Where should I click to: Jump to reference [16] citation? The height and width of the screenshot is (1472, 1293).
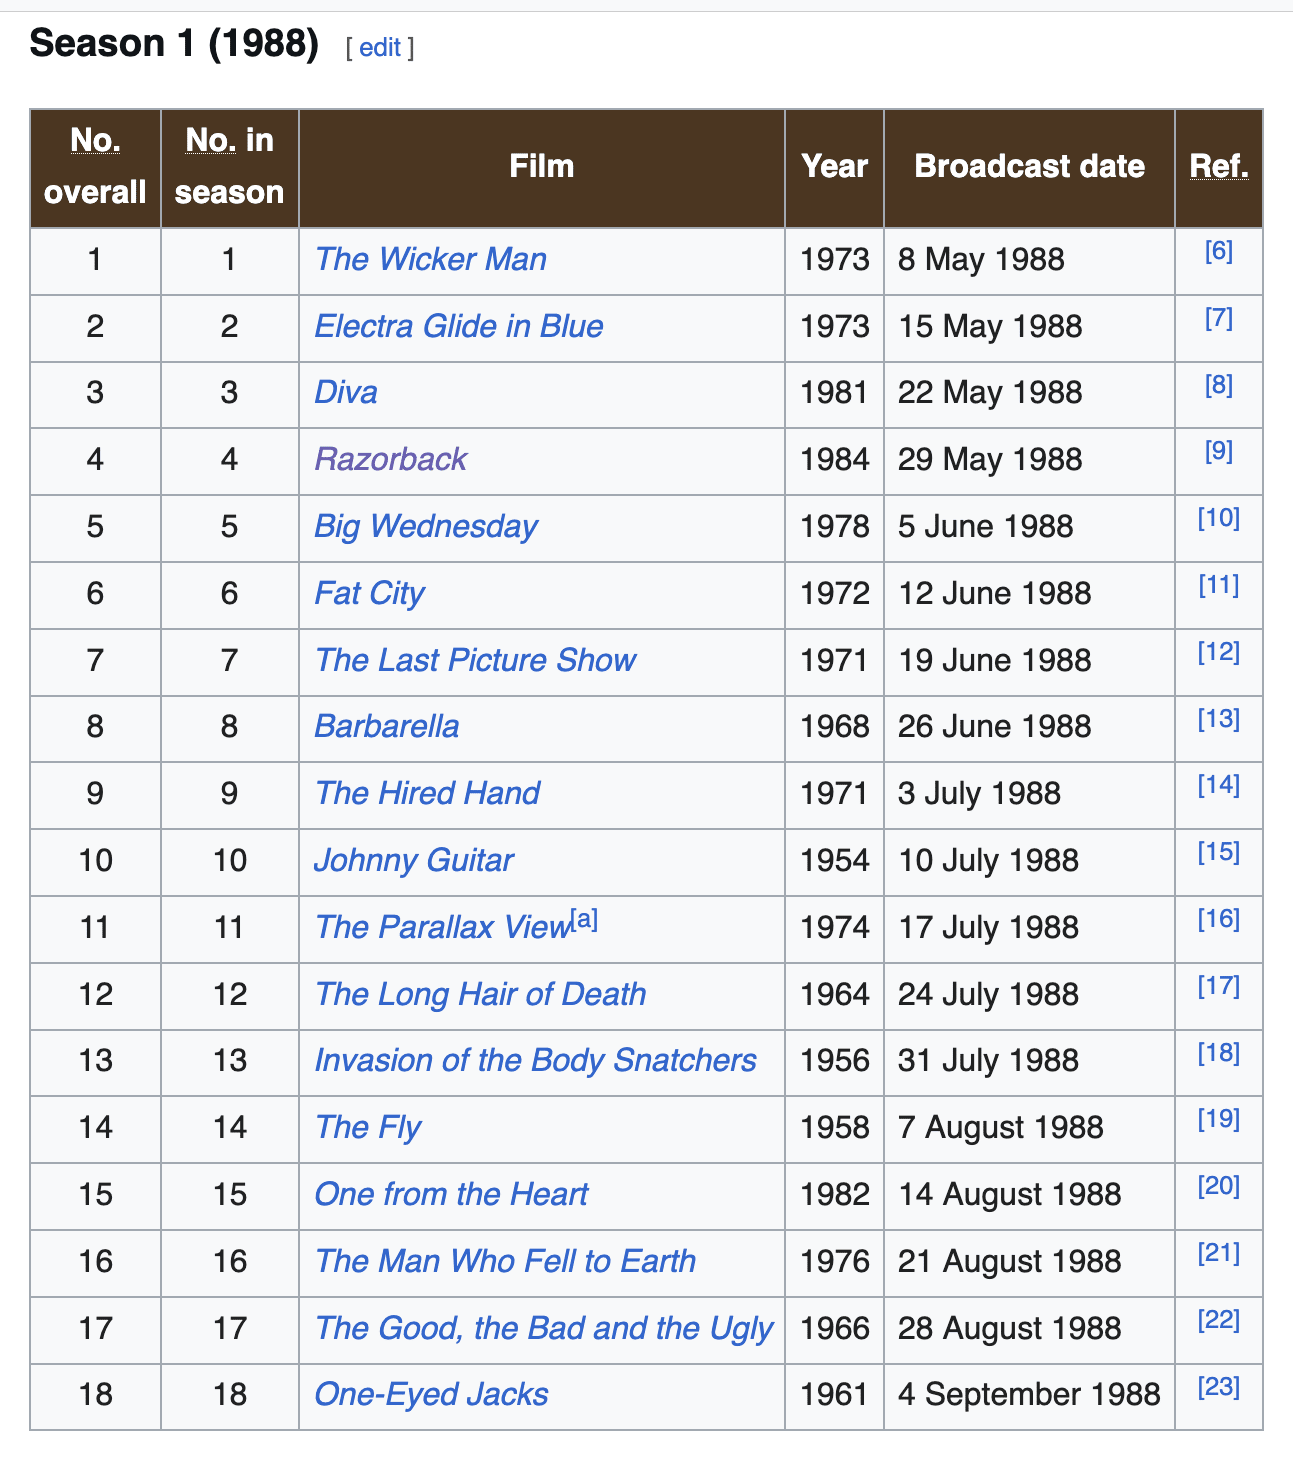pos(1219,919)
